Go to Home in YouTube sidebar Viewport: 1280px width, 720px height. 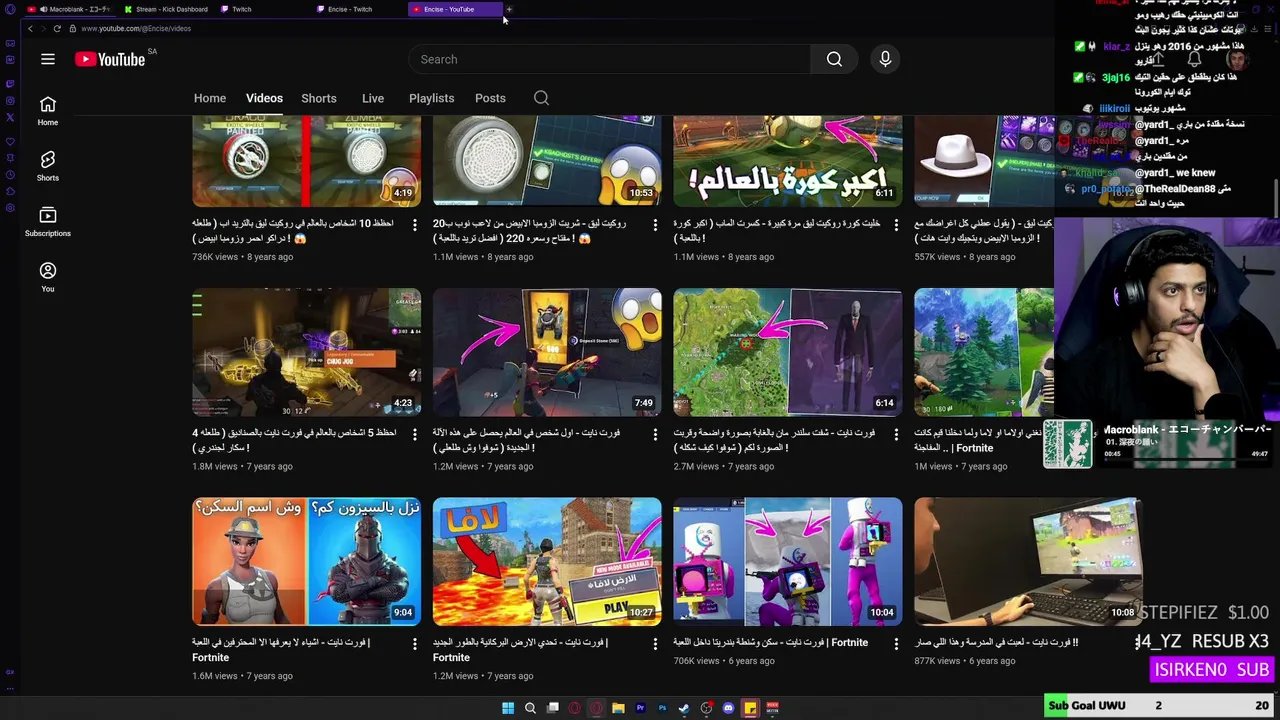pos(48,111)
